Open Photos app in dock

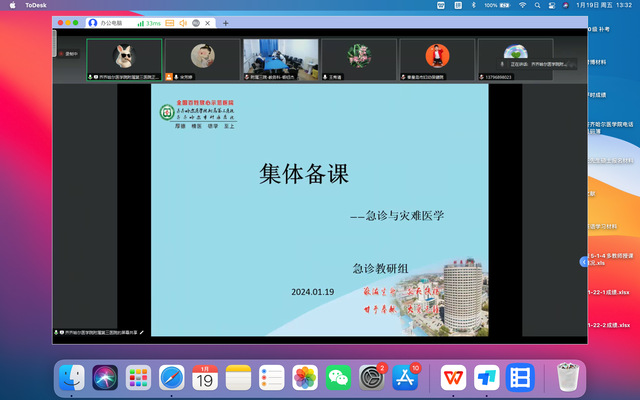coord(305,377)
